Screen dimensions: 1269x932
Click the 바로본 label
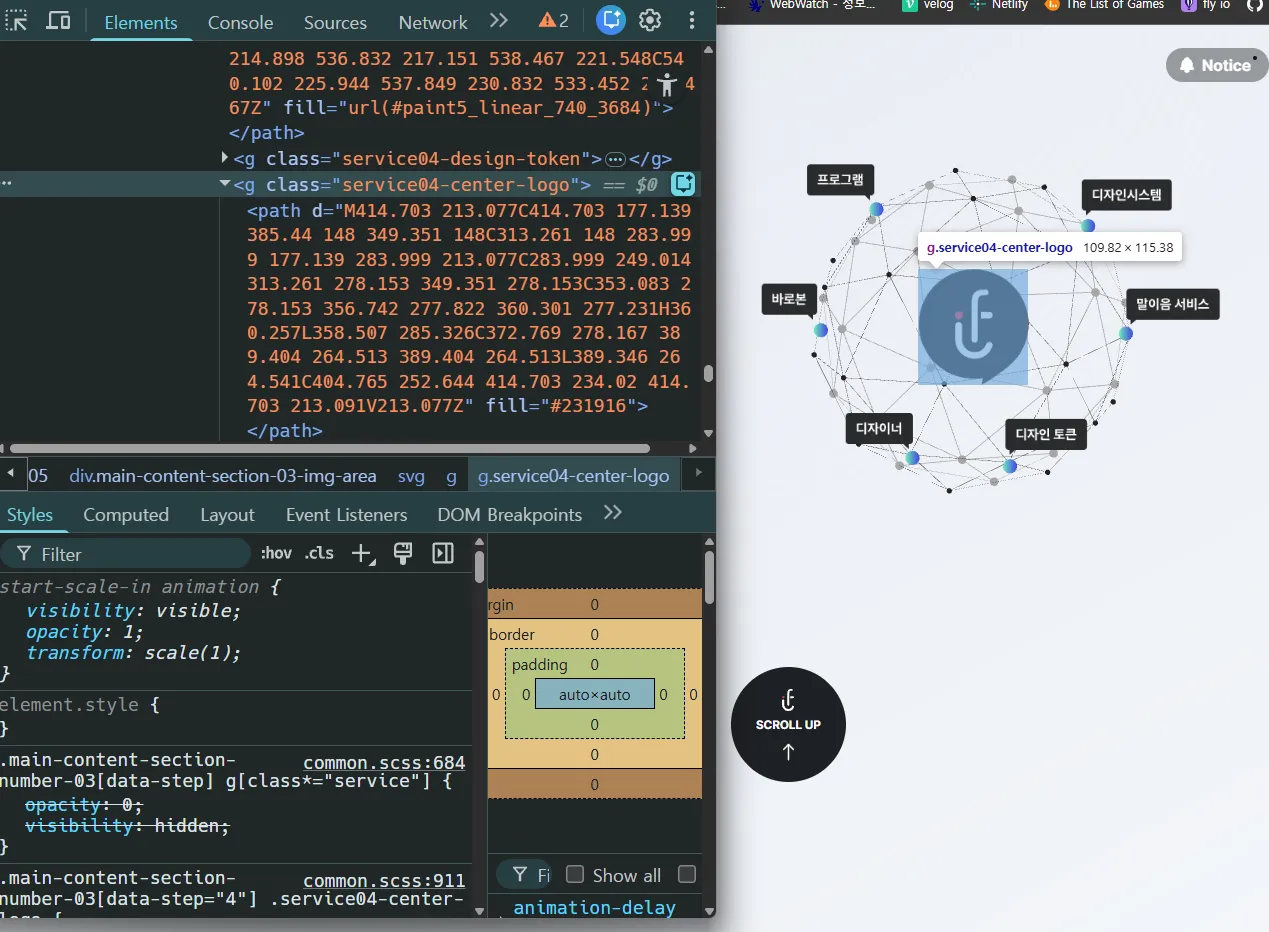click(x=789, y=300)
